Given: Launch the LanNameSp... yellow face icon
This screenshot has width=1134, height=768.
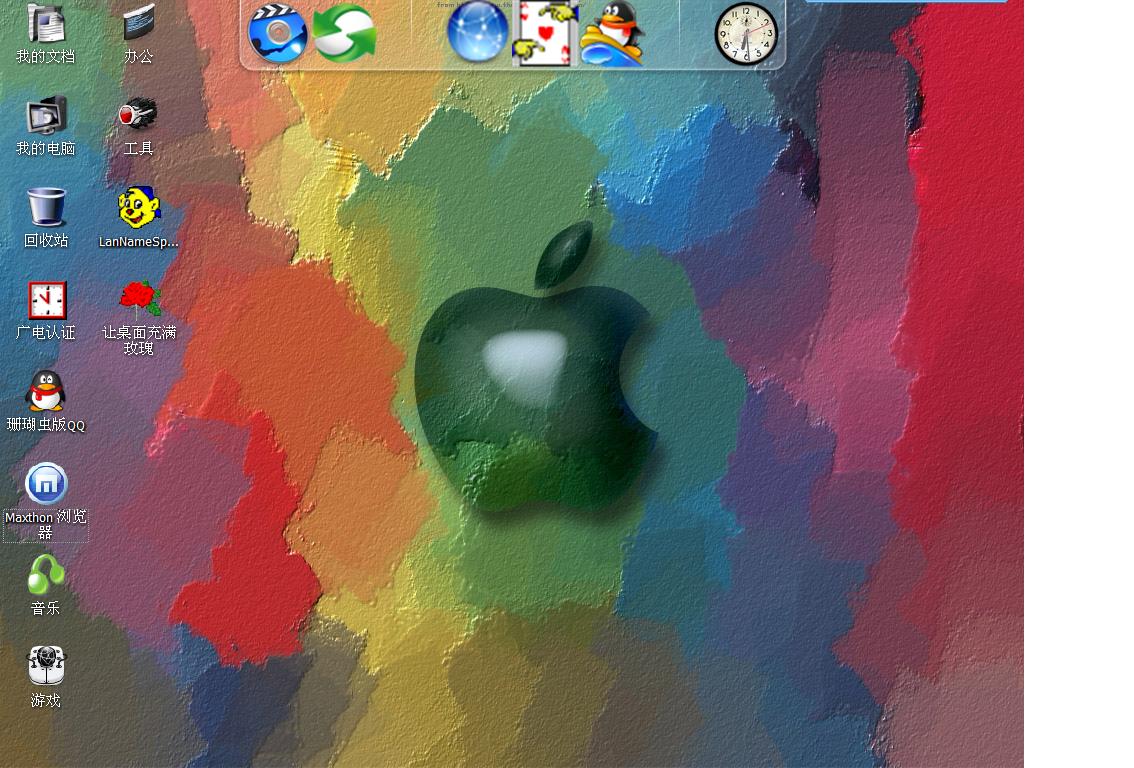Looking at the screenshot, I should pos(138,208).
